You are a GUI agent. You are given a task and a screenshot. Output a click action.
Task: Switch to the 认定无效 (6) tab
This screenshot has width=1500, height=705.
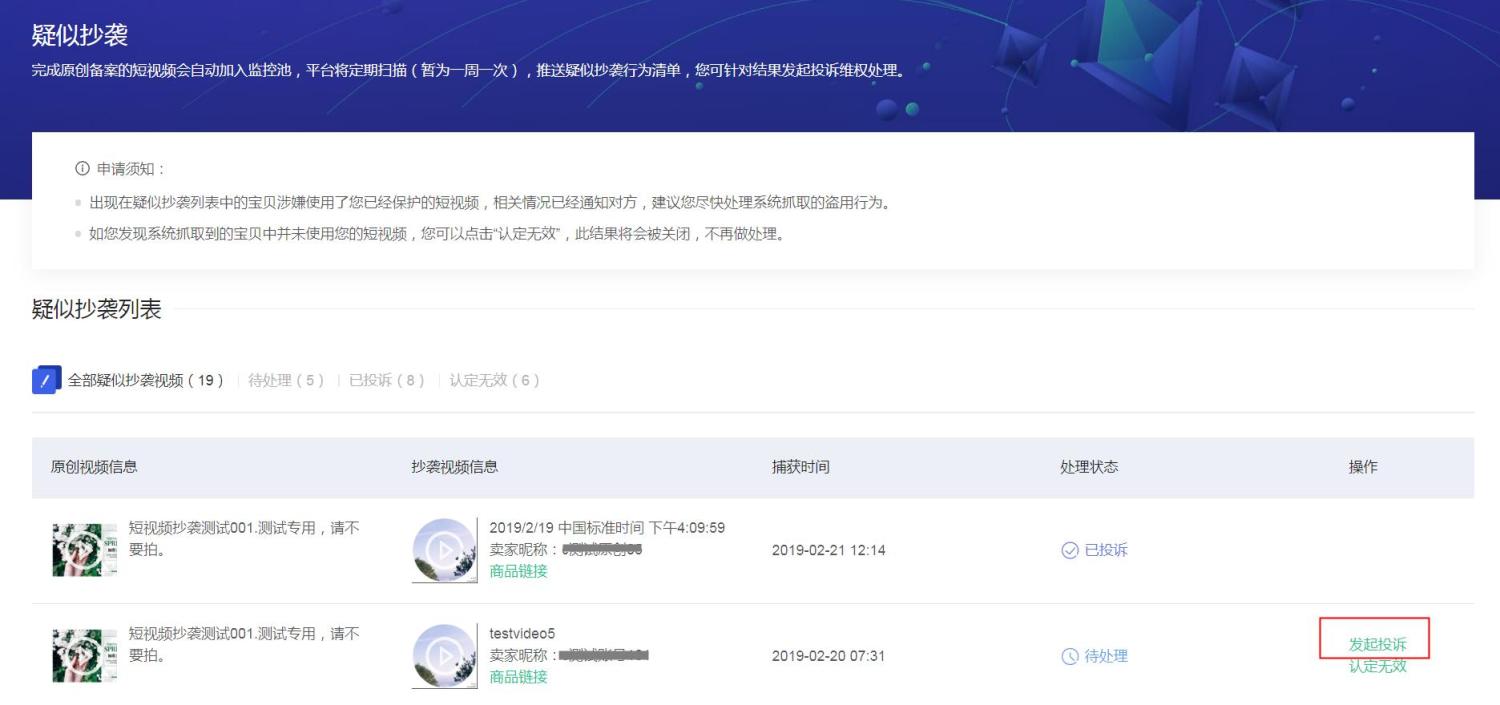pyautogui.click(x=494, y=380)
